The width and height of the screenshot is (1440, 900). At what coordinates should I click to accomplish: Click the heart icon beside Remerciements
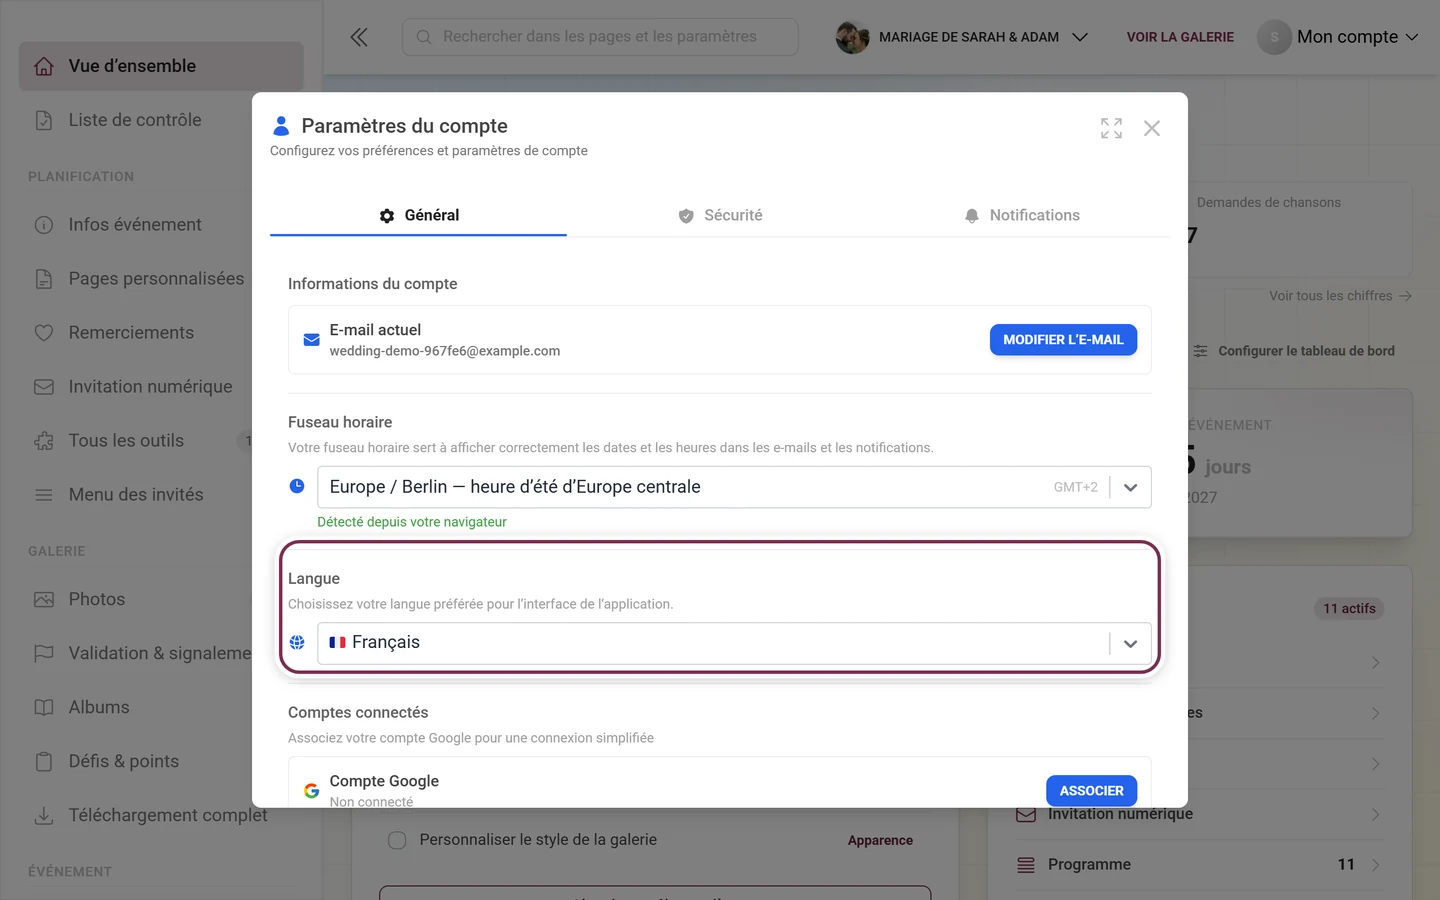(44, 333)
